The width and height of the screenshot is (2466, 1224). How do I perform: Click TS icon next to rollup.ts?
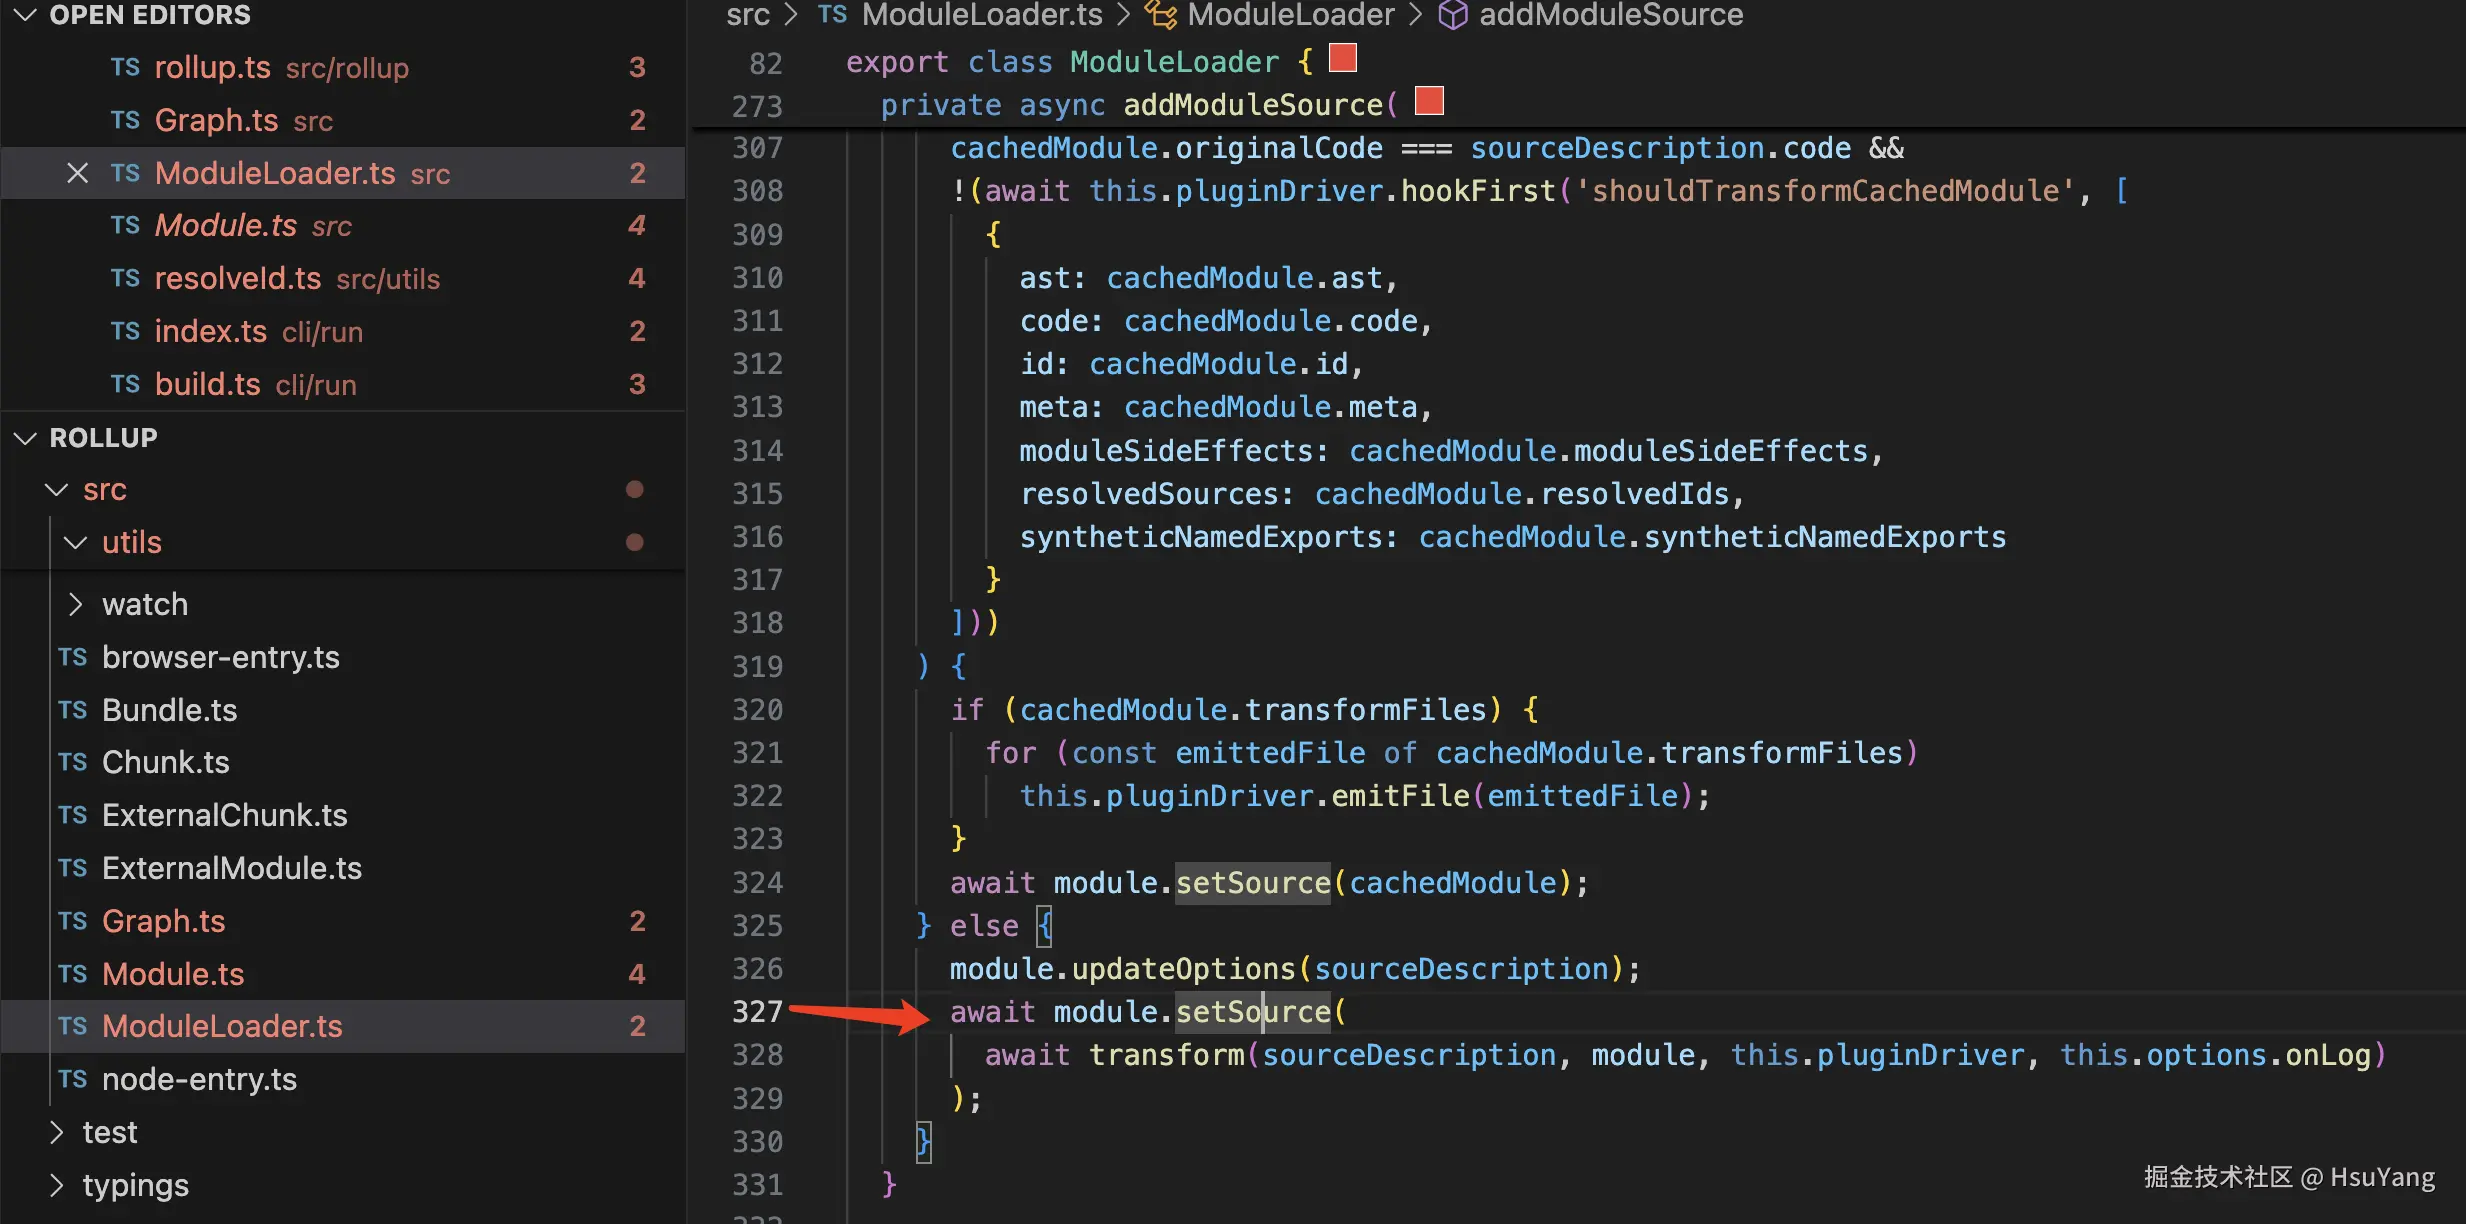coord(125,67)
